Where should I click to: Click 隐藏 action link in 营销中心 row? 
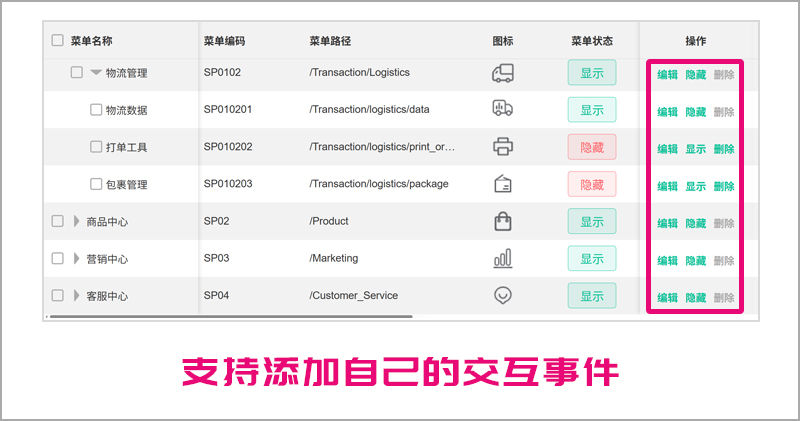pos(695,261)
